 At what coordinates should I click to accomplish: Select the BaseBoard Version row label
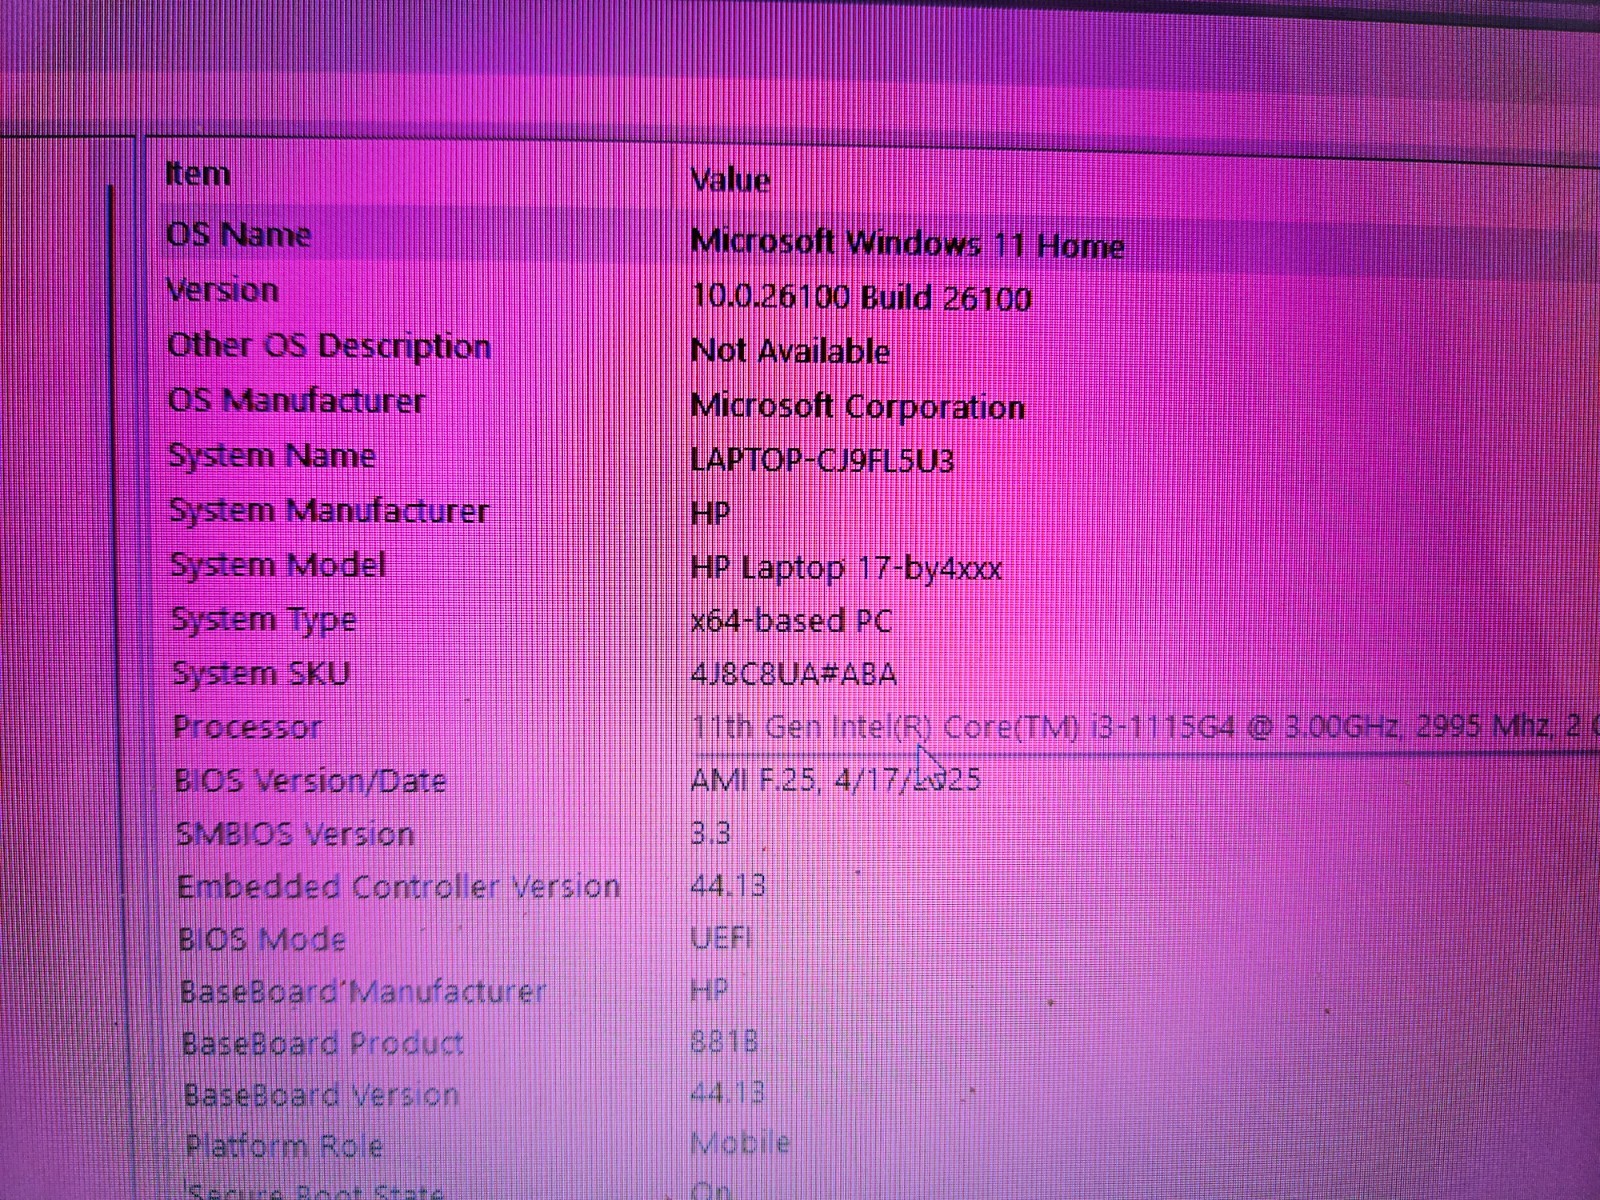point(320,1095)
